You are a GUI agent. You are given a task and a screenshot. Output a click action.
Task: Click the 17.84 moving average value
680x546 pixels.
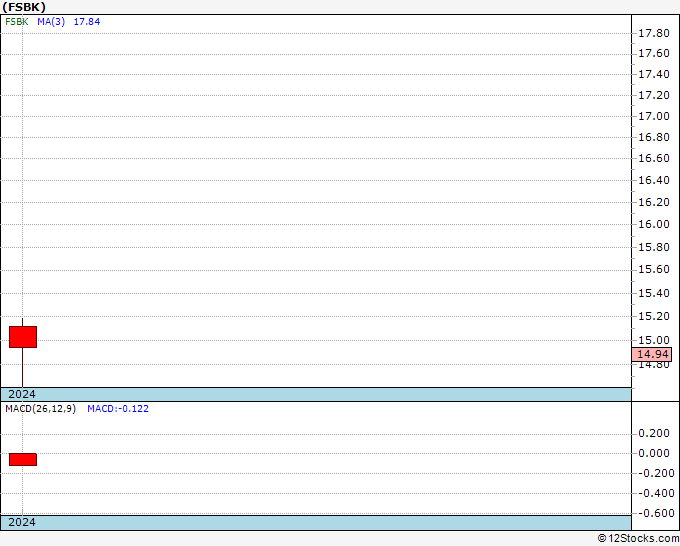coord(87,22)
